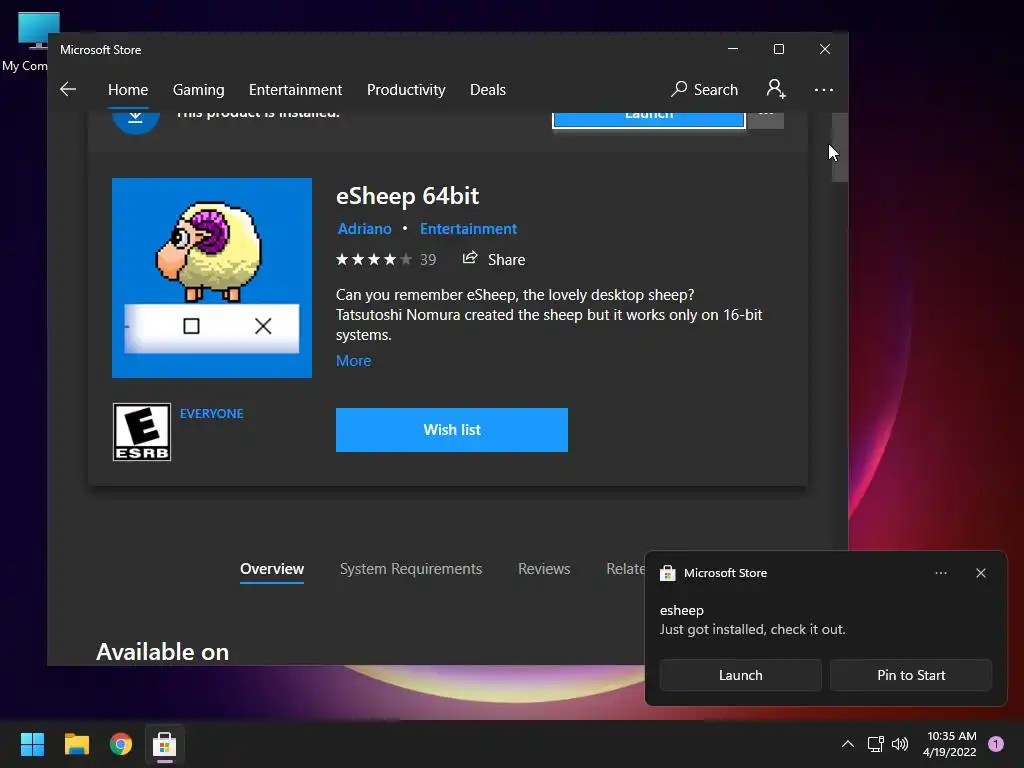Viewport: 1024px width, 768px height.
Task: Open the Gaming tab
Action: tap(199, 89)
